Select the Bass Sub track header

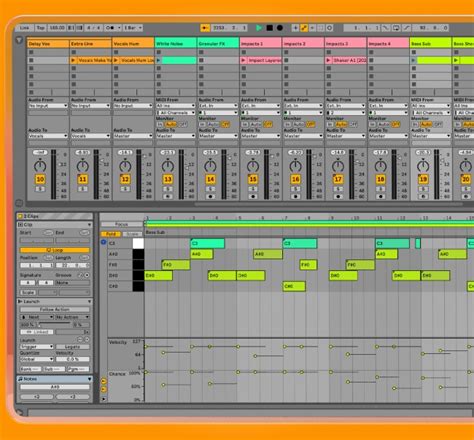430,44
